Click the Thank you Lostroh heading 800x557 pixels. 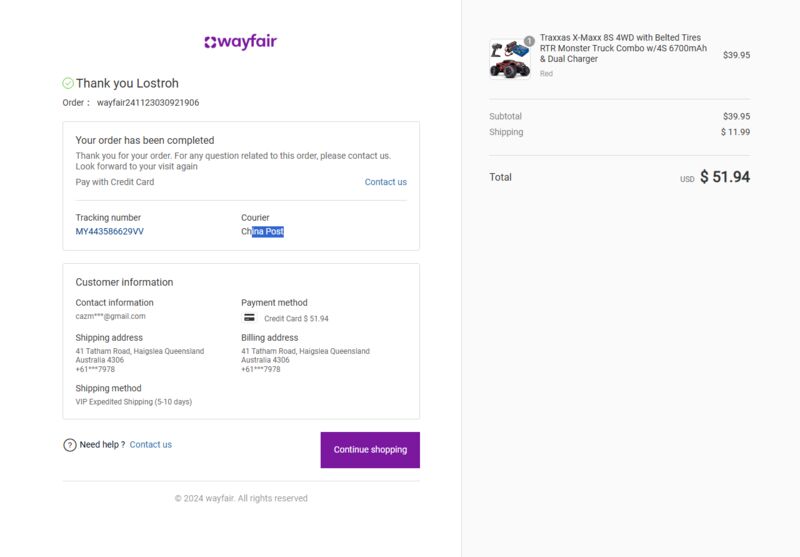(128, 83)
